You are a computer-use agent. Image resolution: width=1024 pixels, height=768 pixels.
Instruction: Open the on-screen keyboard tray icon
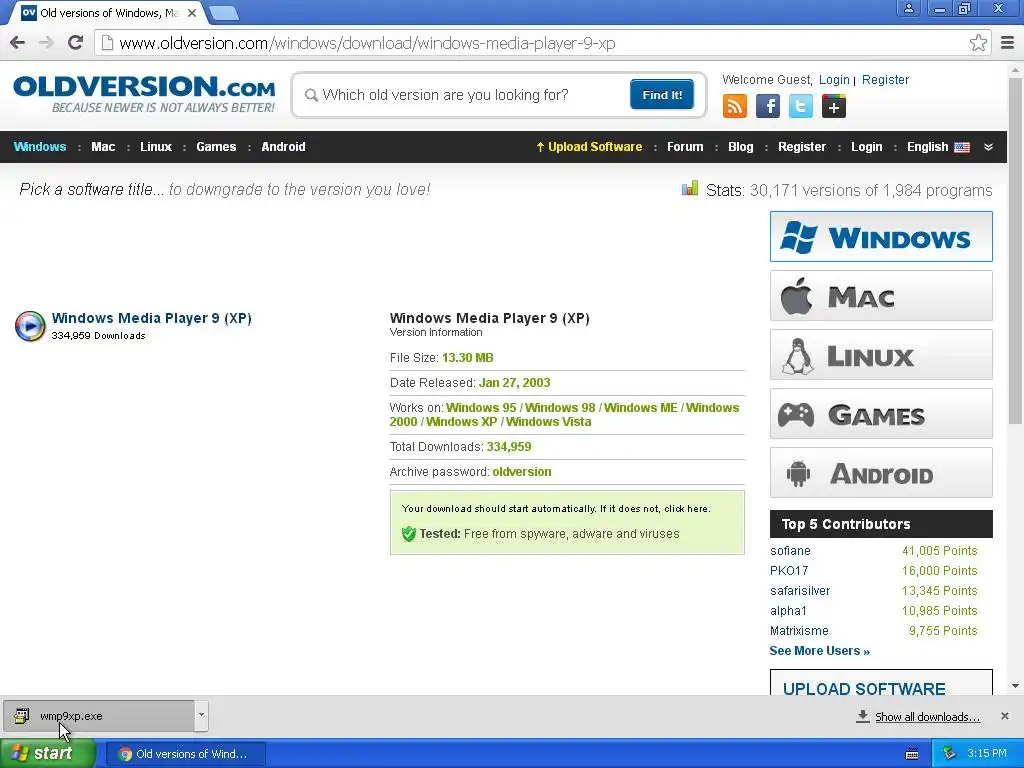coord(912,754)
